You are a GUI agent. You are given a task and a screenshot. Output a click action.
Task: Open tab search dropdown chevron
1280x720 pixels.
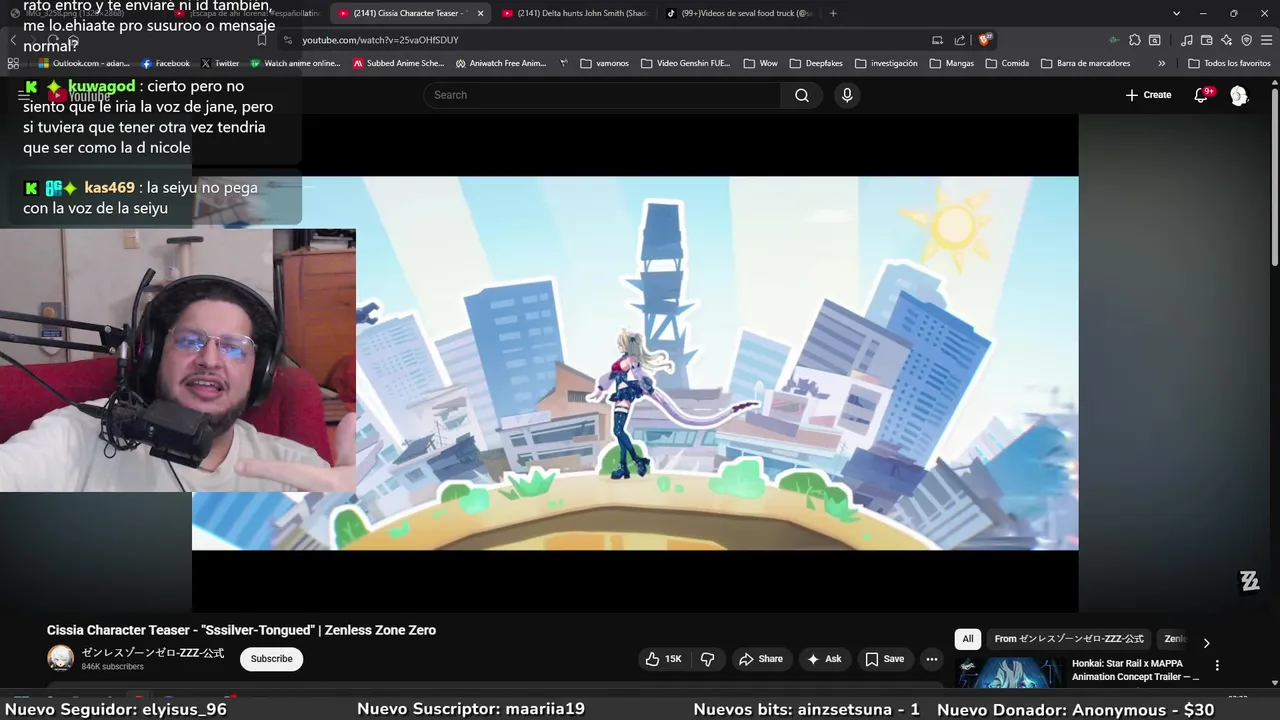[1176, 13]
